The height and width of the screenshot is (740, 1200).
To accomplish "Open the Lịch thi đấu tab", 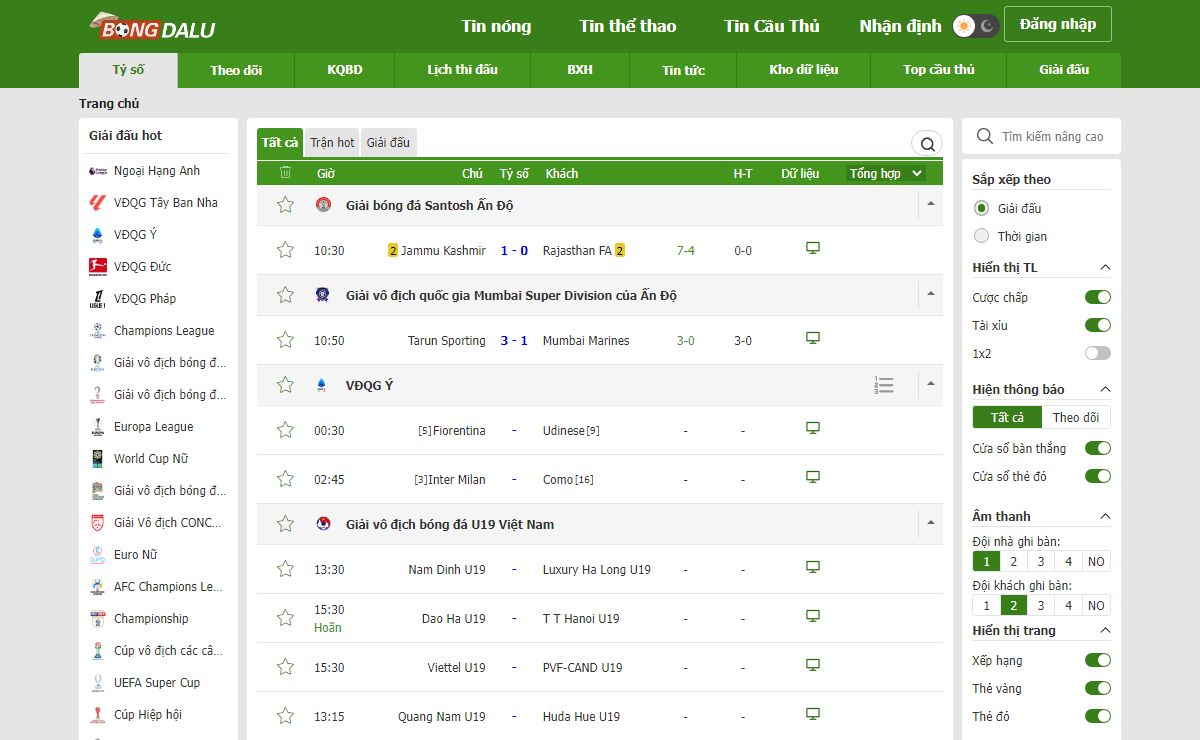I will point(462,70).
